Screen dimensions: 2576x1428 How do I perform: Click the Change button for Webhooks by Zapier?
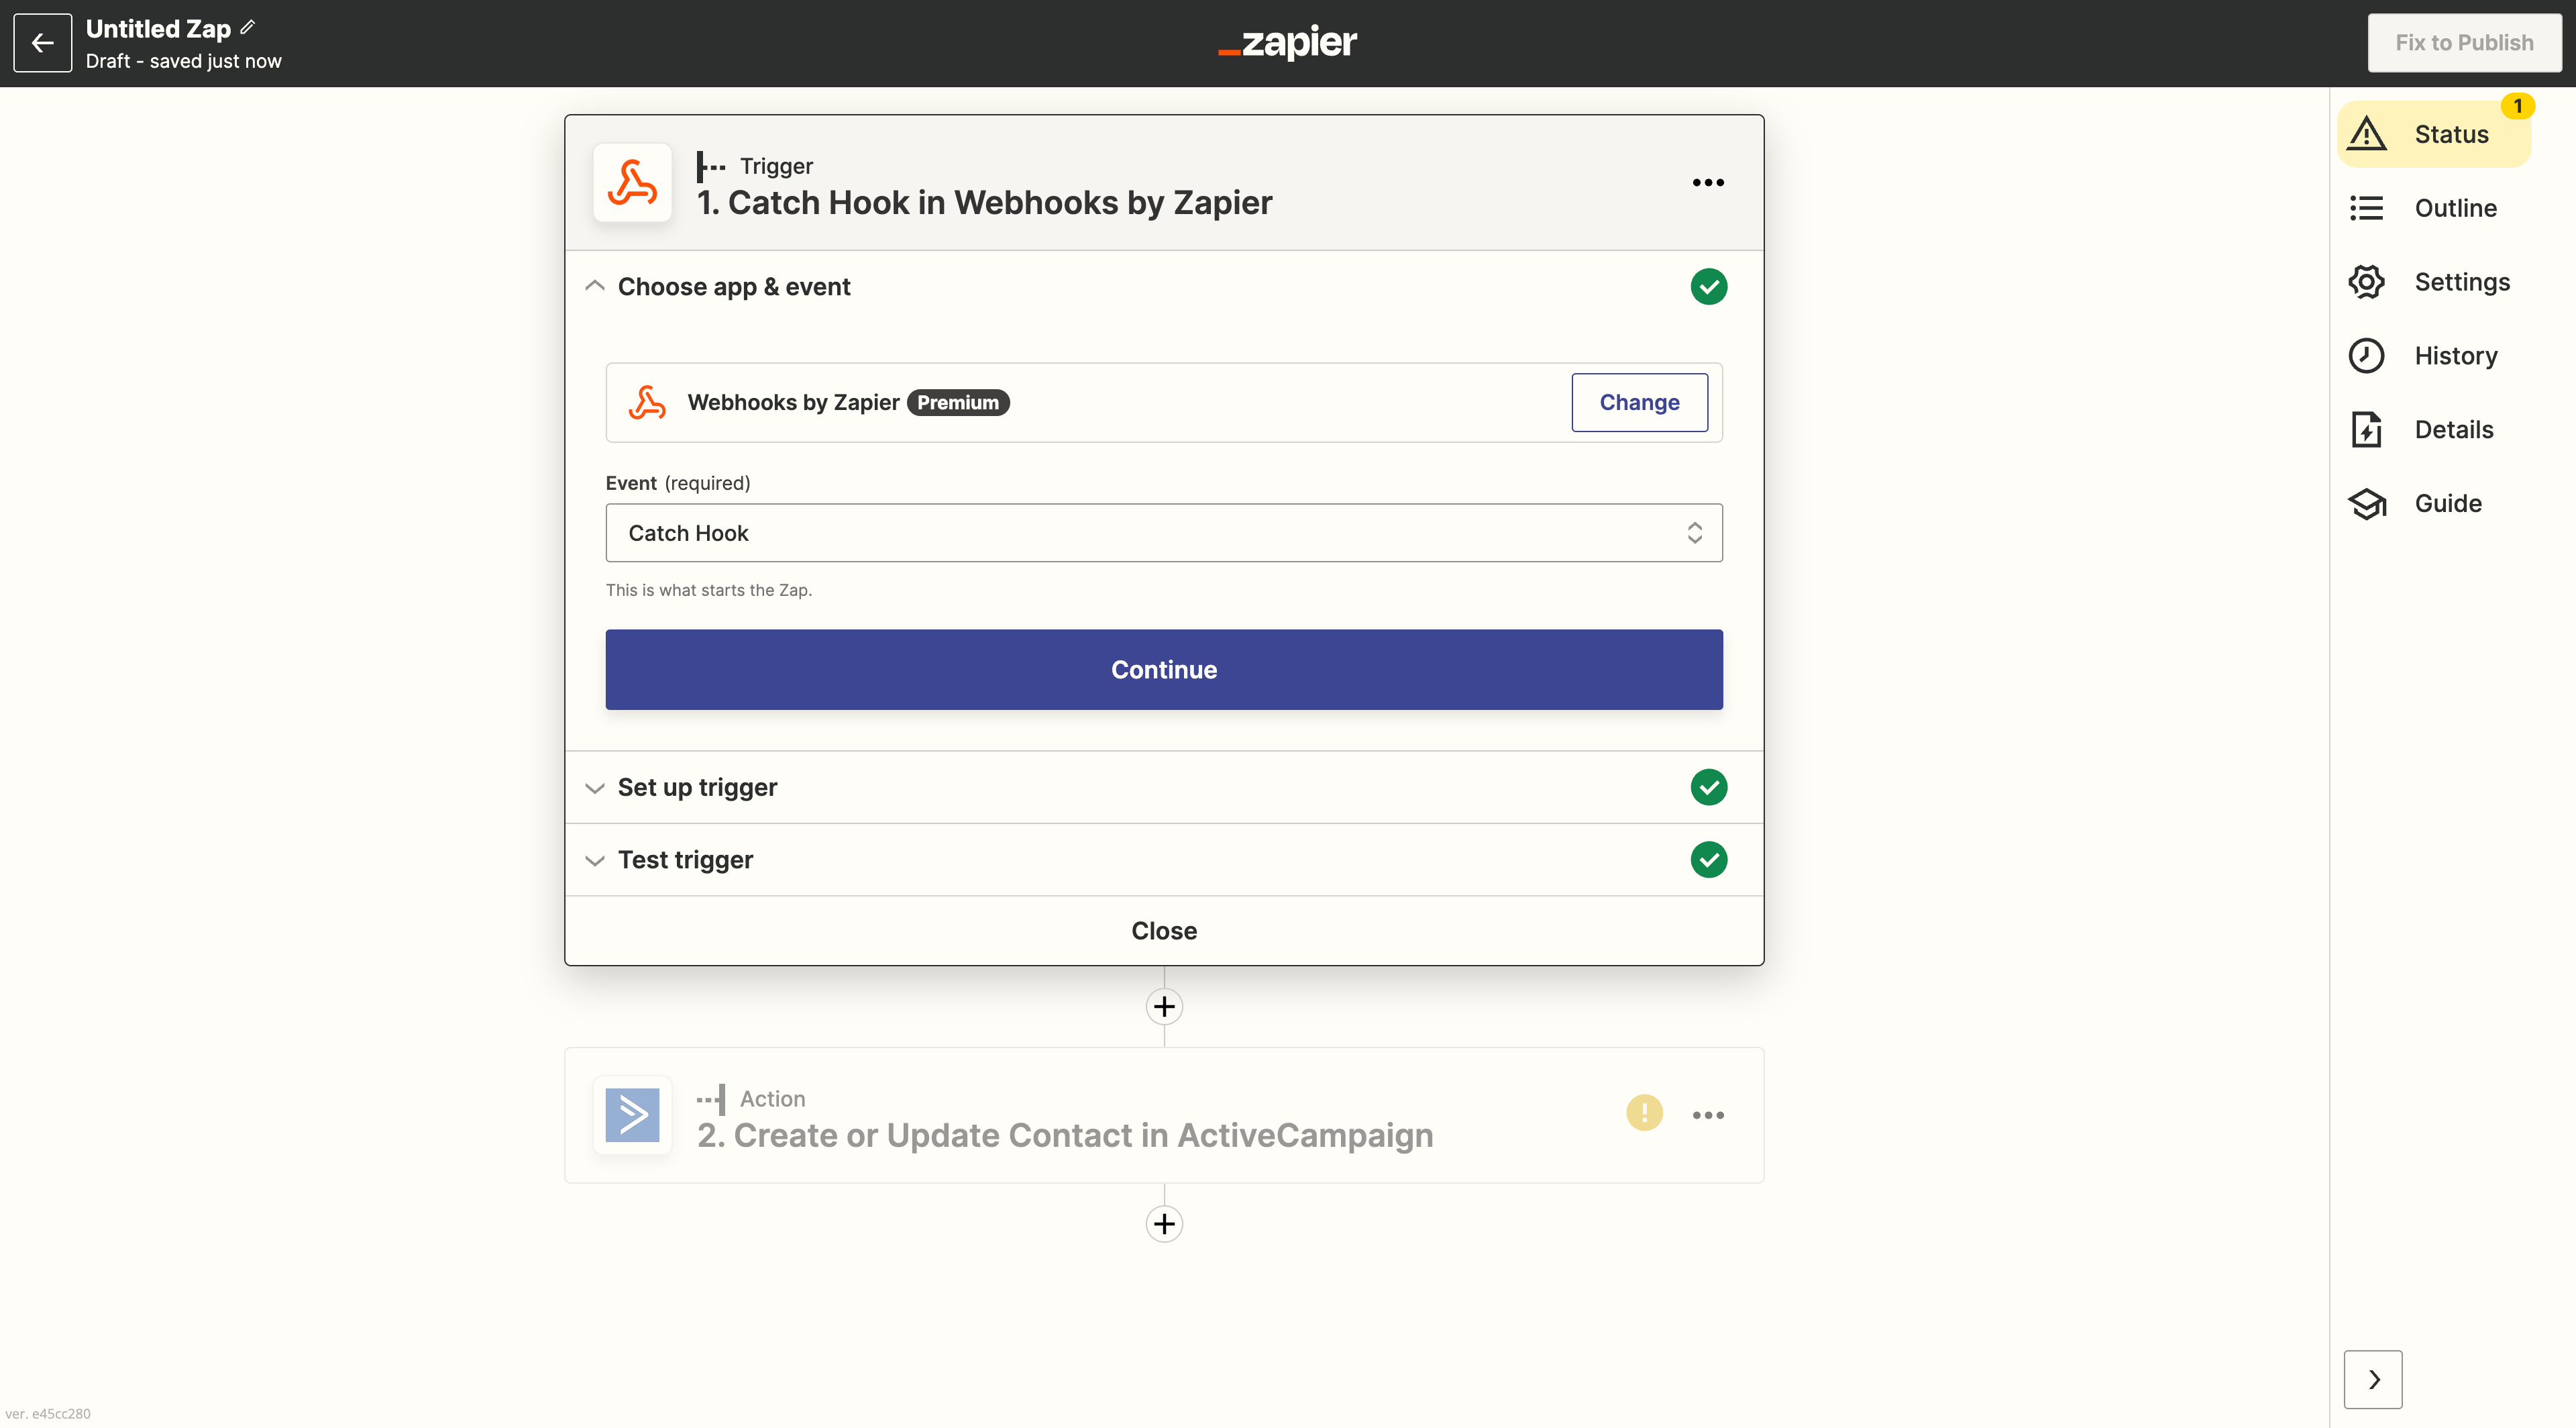tap(1639, 402)
